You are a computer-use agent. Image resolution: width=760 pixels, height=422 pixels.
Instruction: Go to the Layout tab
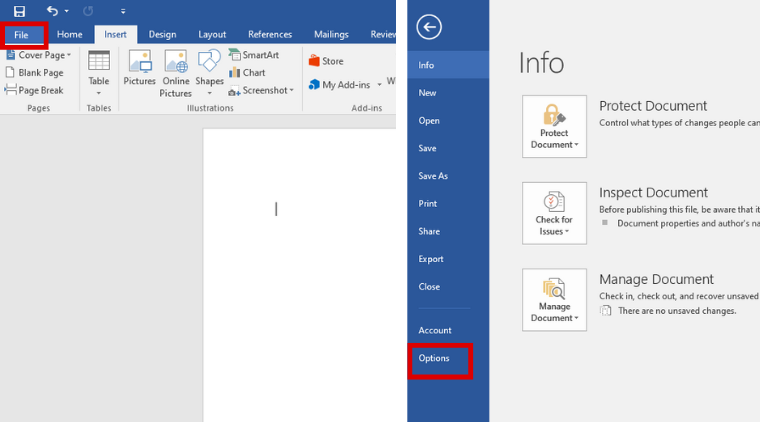tap(212, 34)
